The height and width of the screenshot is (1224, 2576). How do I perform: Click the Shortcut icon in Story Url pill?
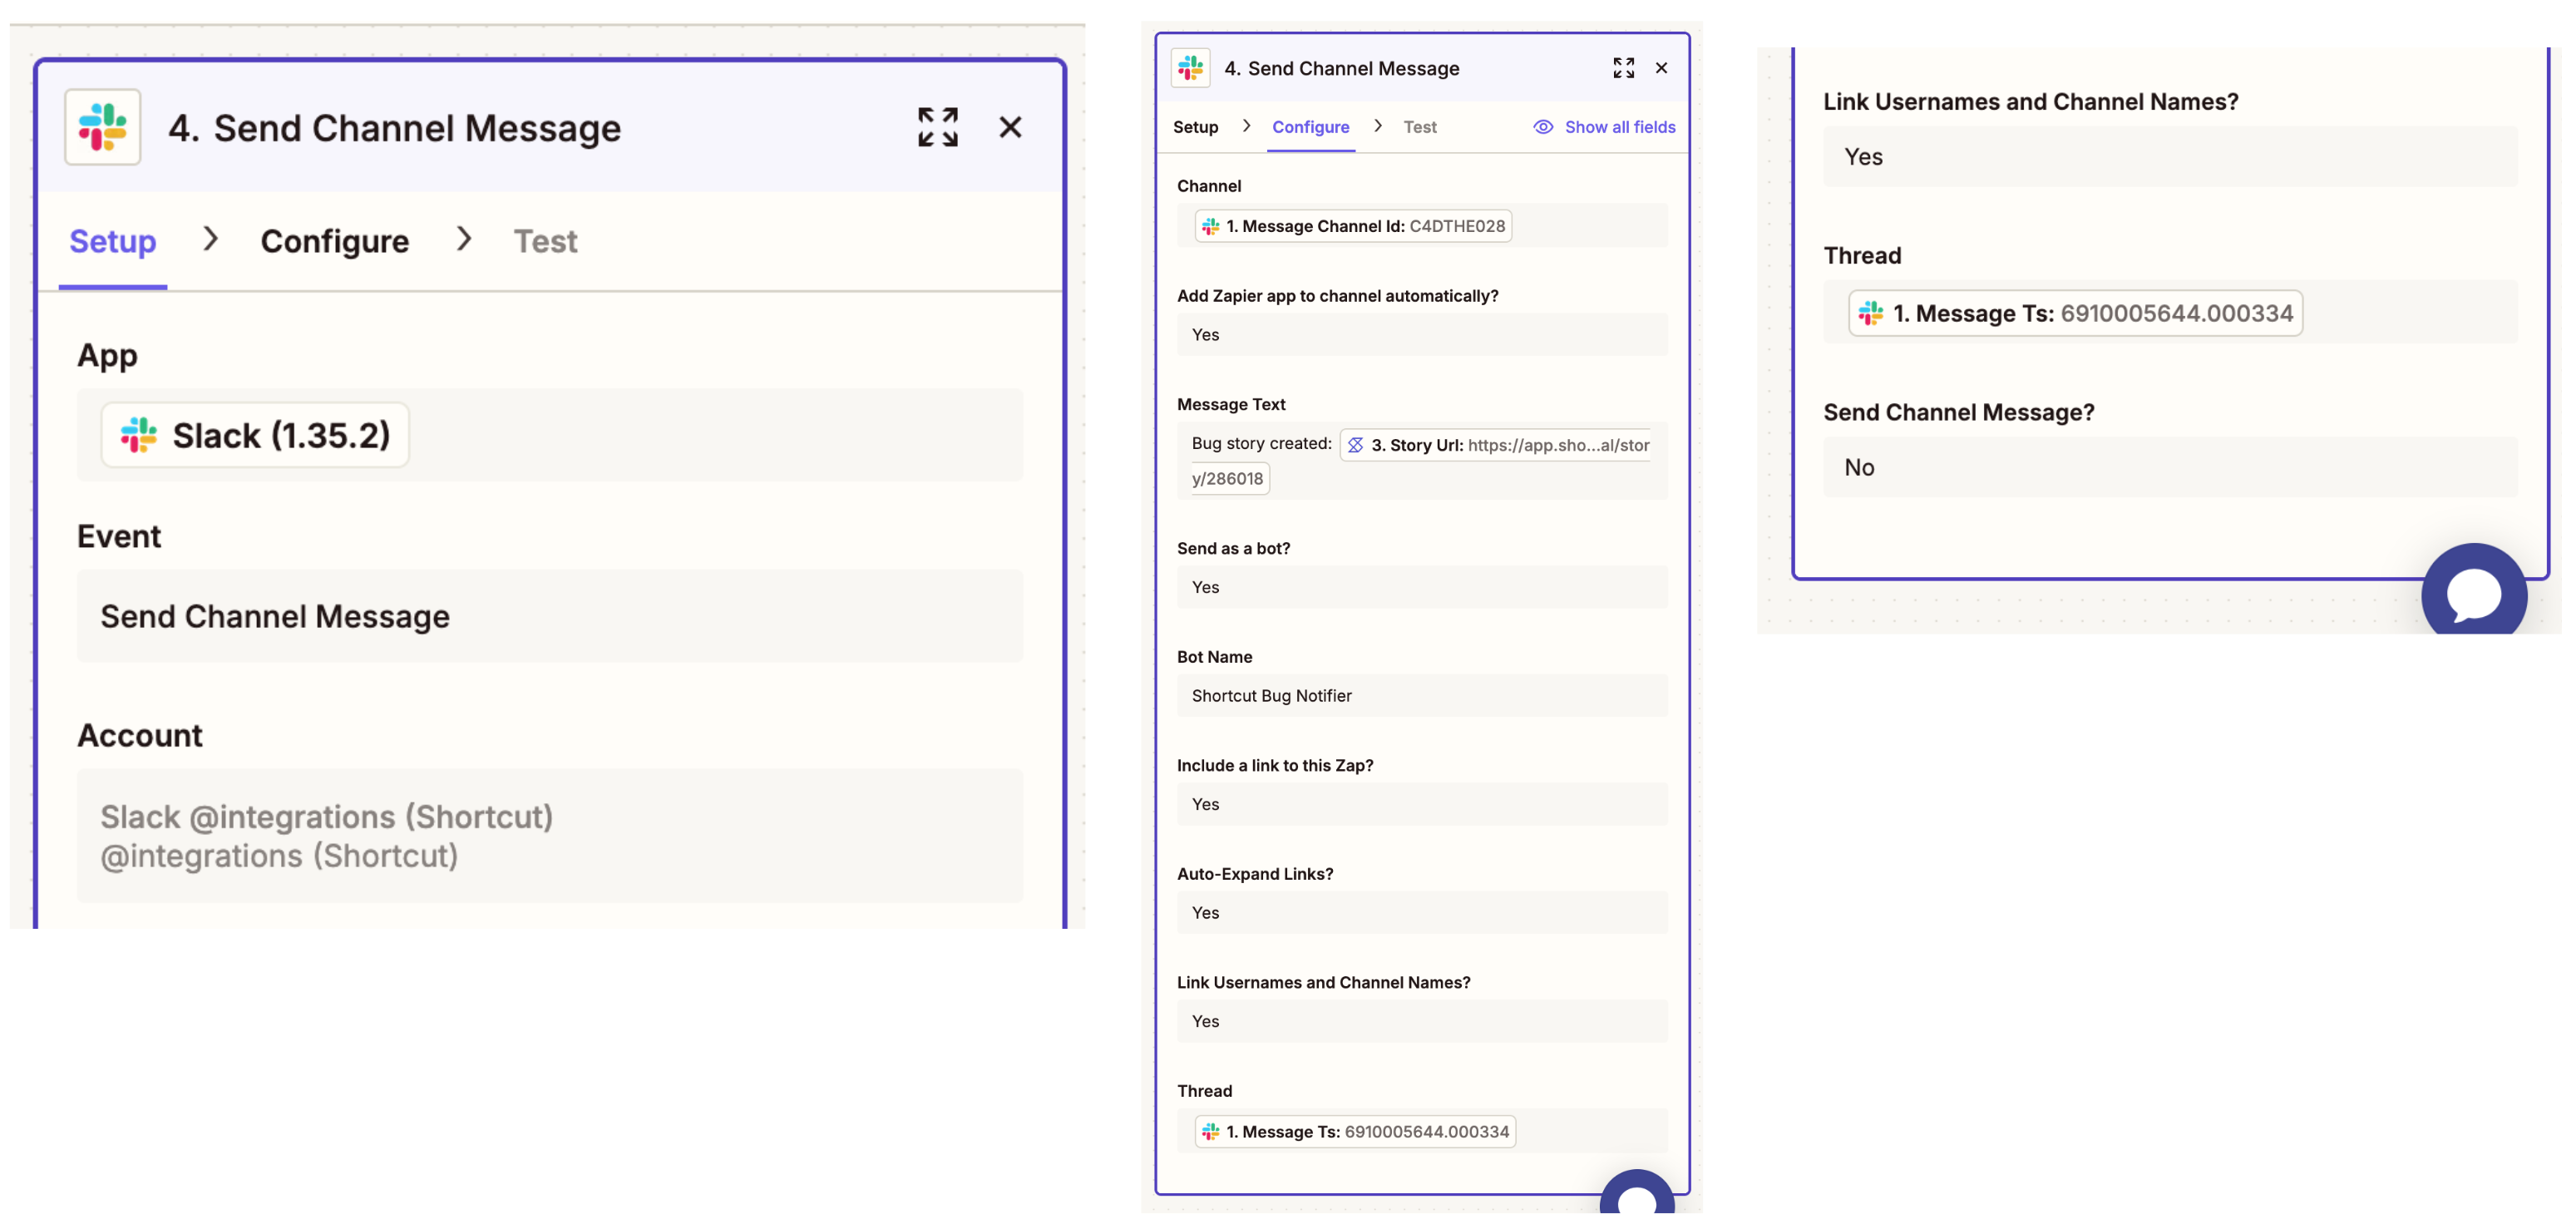[x=1355, y=445]
